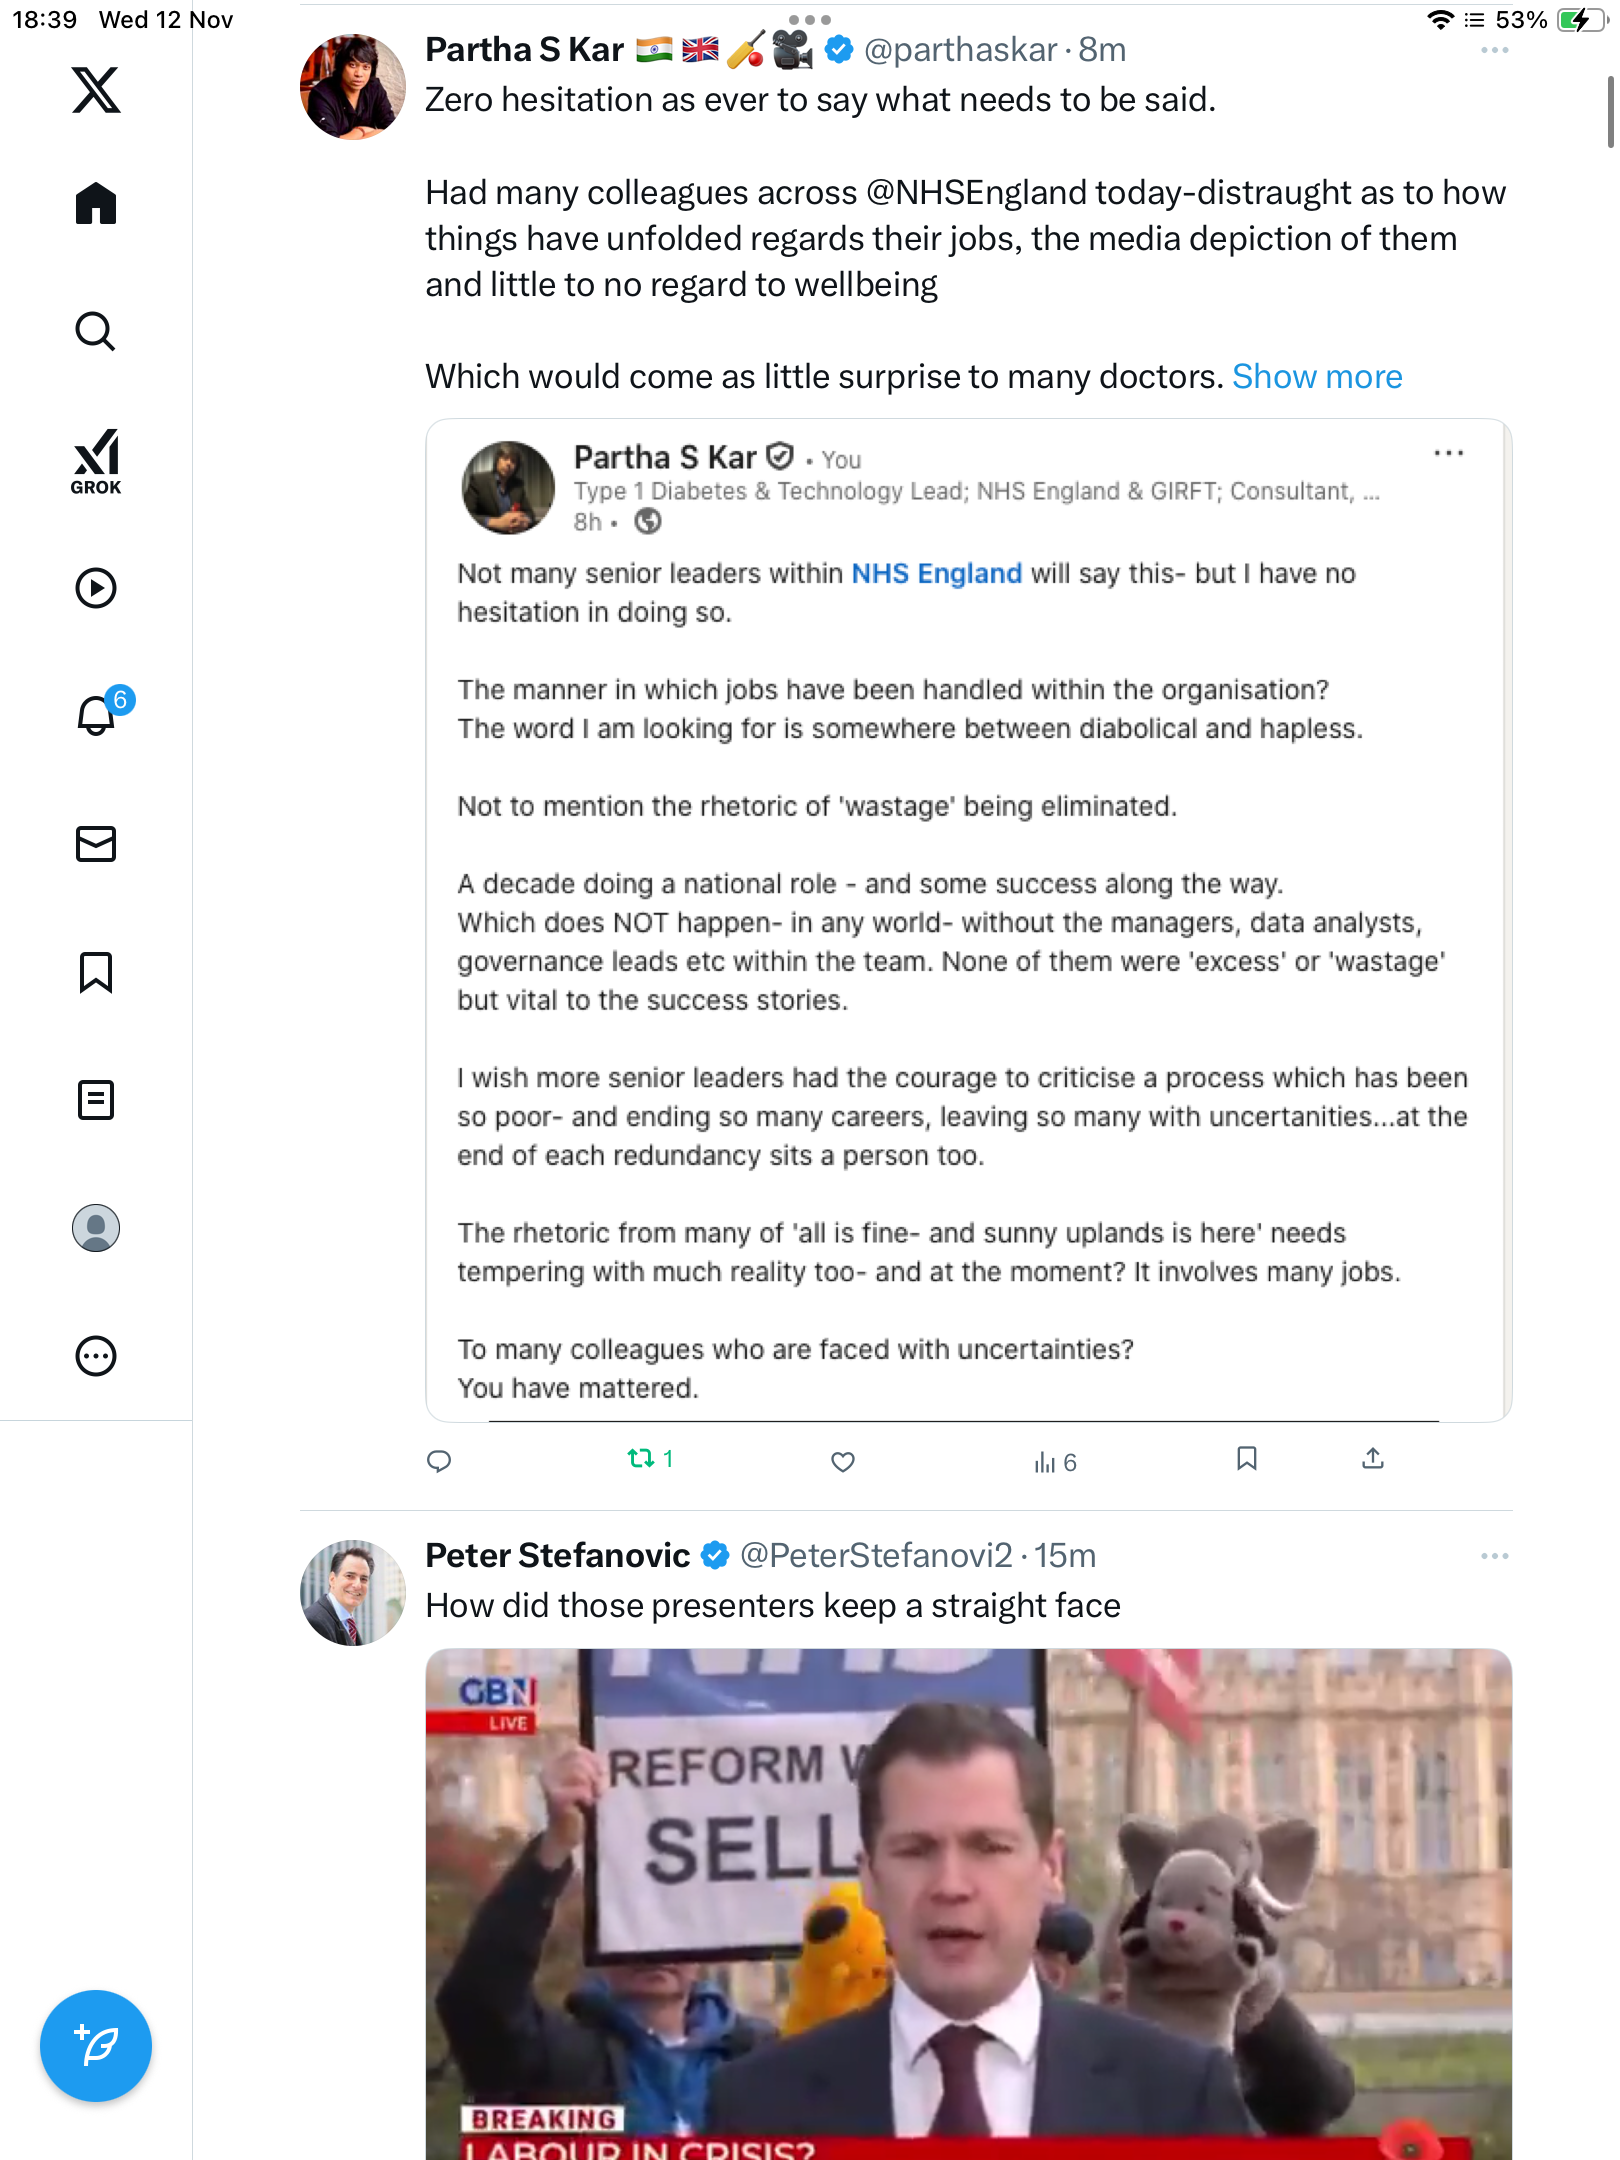Bookmark Partha Kar's post
The height and width of the screenshot is (2160, 1620).
point(1246,1459)
